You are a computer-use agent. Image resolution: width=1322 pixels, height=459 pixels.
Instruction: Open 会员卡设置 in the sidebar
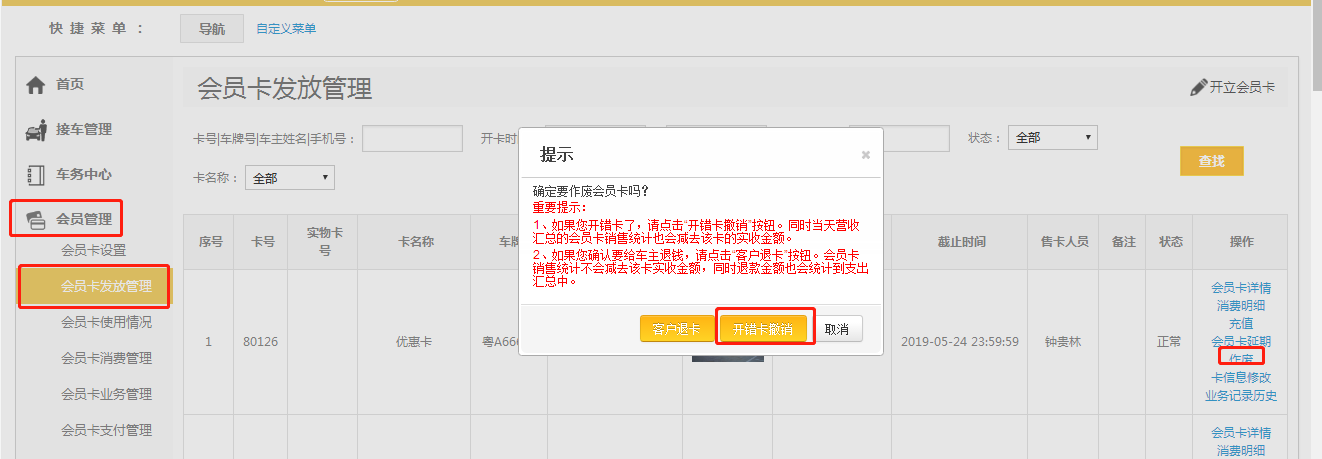[94, 250]
